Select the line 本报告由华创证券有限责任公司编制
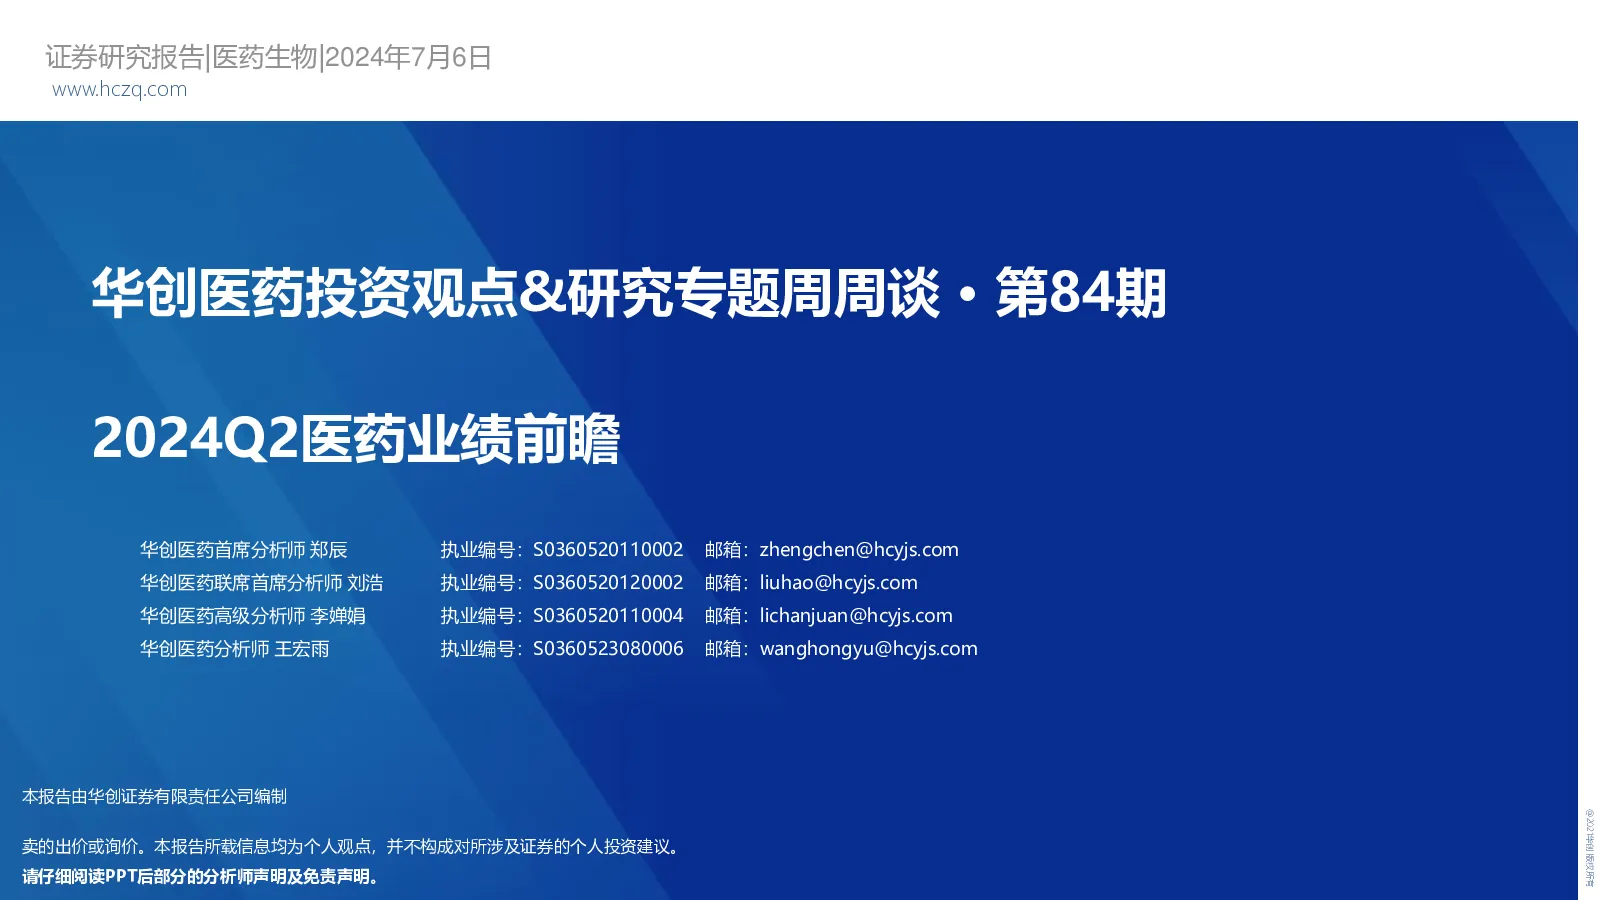Image resolution: width=1600 pixels, height=900 pixels. point(154,797)
